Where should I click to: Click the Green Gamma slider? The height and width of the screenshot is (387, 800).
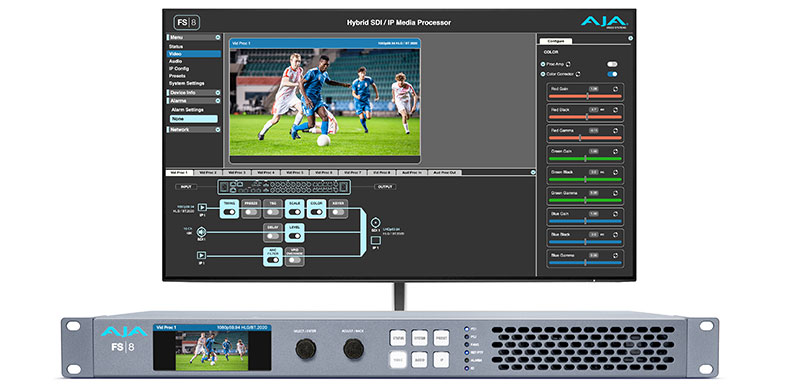[585, 200]
